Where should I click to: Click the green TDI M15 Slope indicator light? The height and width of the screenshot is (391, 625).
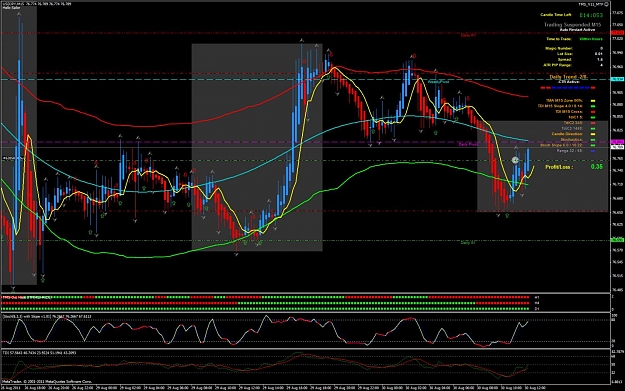pyautogui.click(x=593, y=106)
